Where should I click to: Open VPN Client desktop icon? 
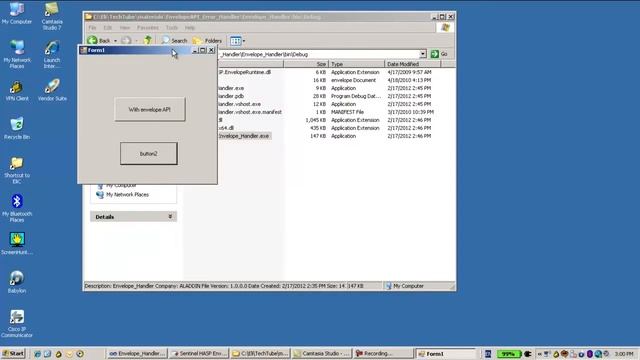(x=17, y=91)
